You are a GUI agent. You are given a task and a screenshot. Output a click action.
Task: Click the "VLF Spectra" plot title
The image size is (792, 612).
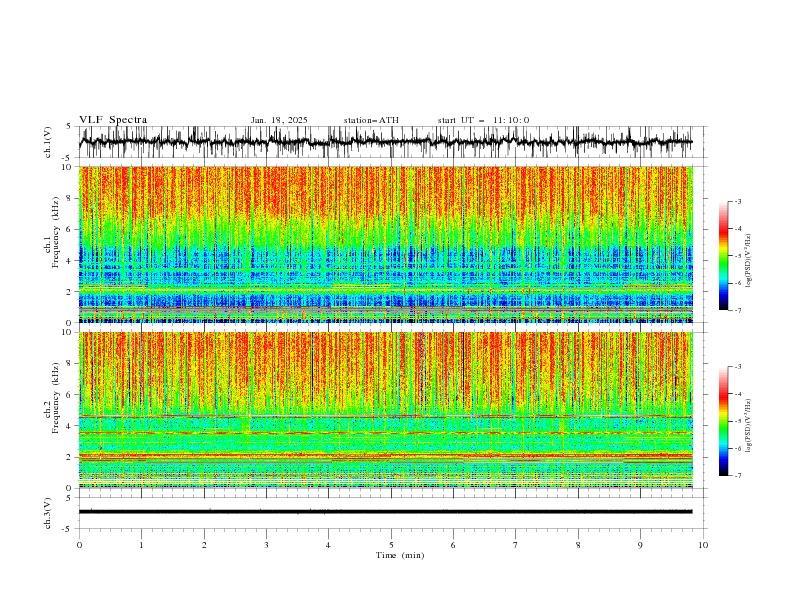[113, 120]
